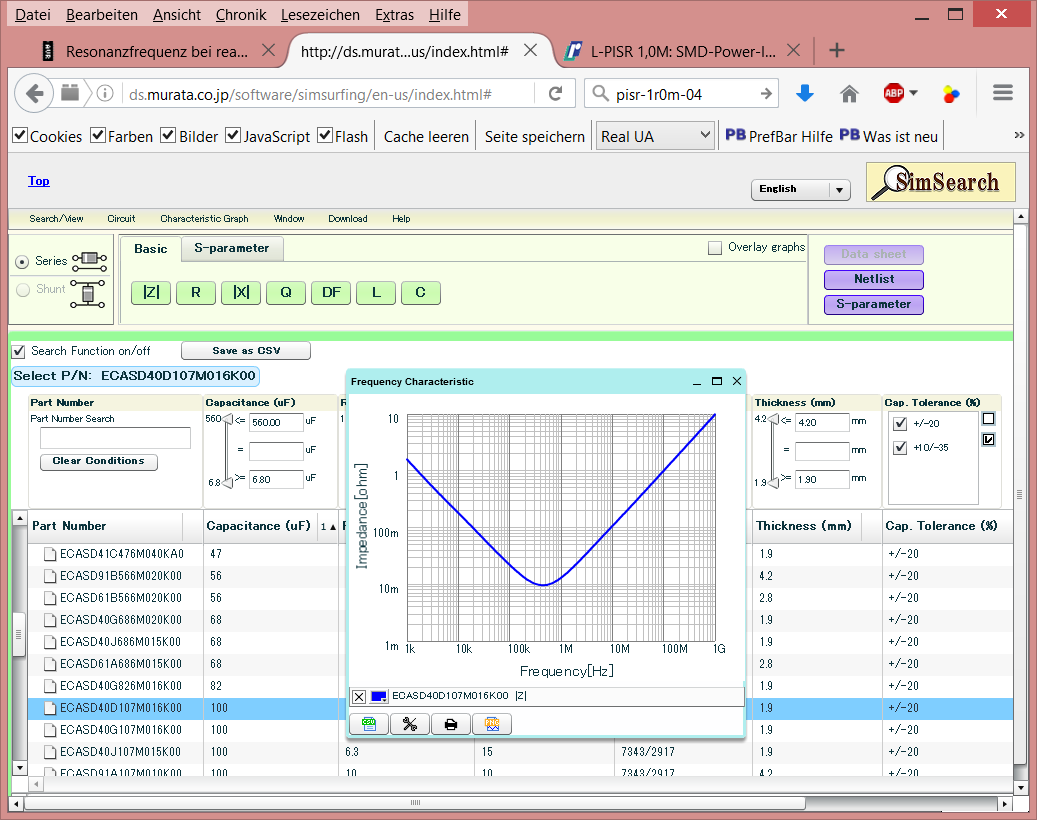Minimize the Frequency Characteristic window
Image resolution: width=1037 pixels, height=820 pixels.
click(x=697, y=382)
